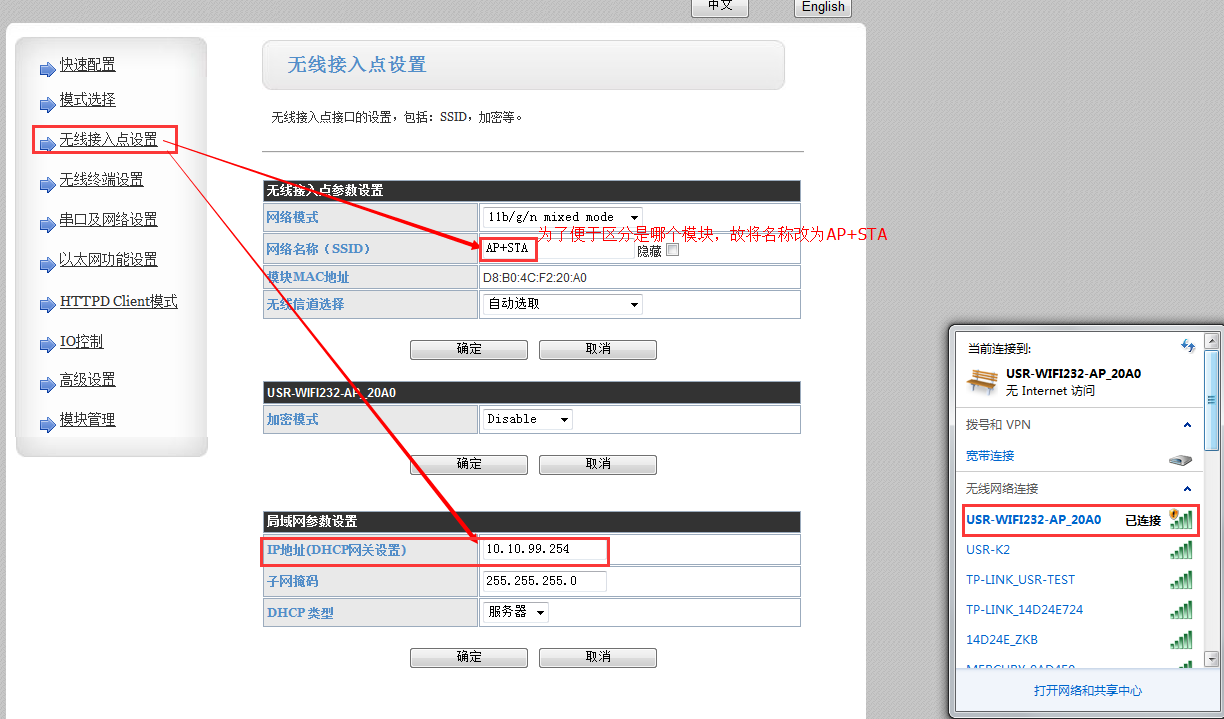
Task: Select the 中文 language tab
Action: pos(719,7)
